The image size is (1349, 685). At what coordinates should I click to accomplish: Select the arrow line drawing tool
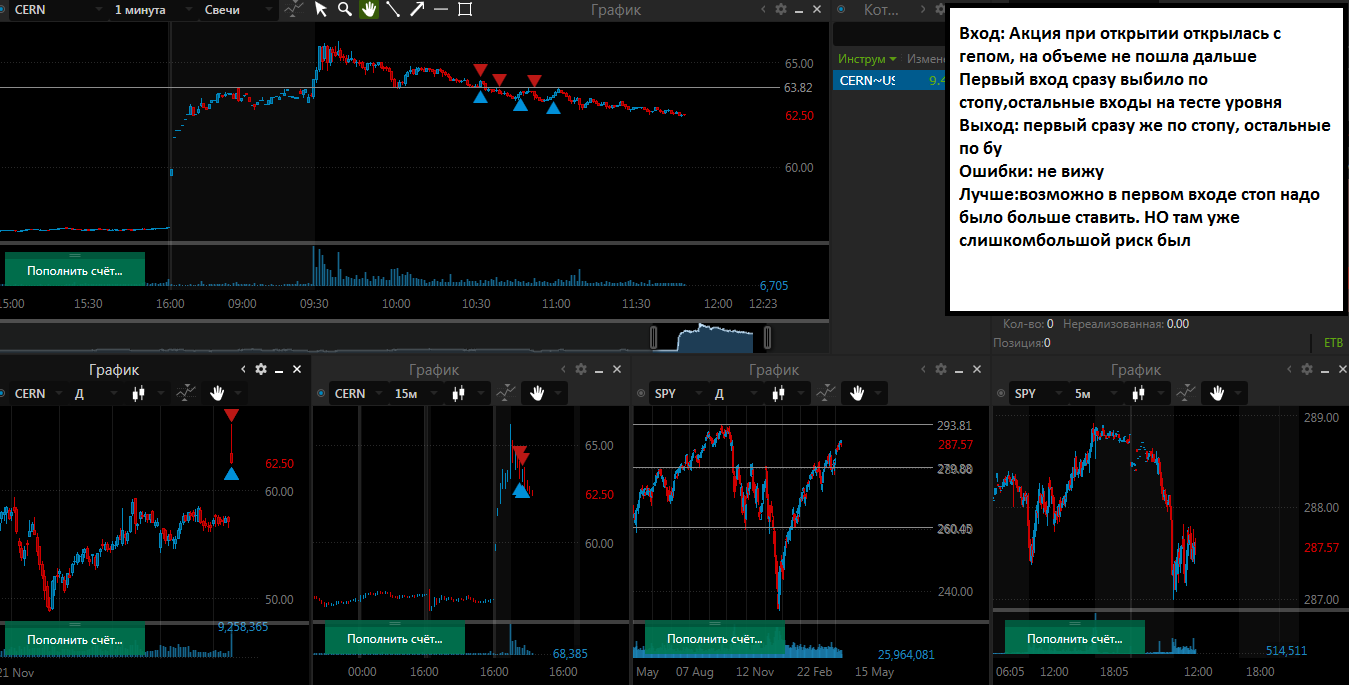click(x=417, y=10)
